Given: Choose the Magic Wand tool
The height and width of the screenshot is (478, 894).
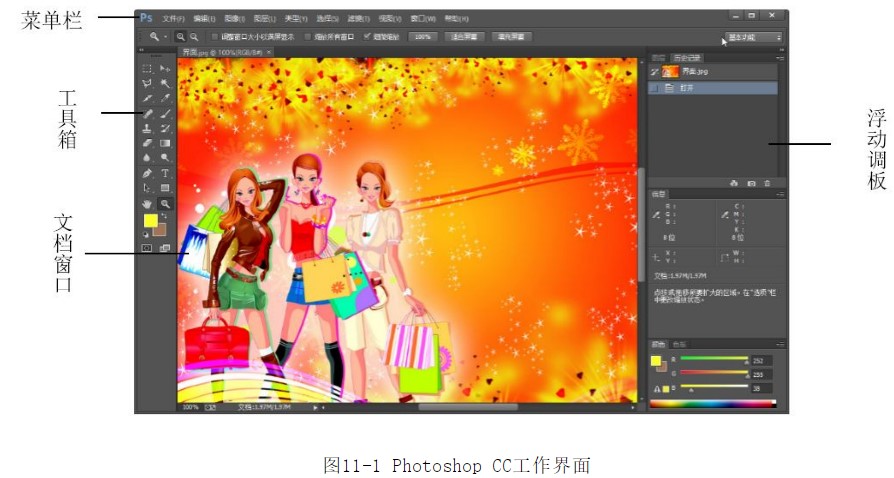Looking at the screenshot, I should [165, 83].
